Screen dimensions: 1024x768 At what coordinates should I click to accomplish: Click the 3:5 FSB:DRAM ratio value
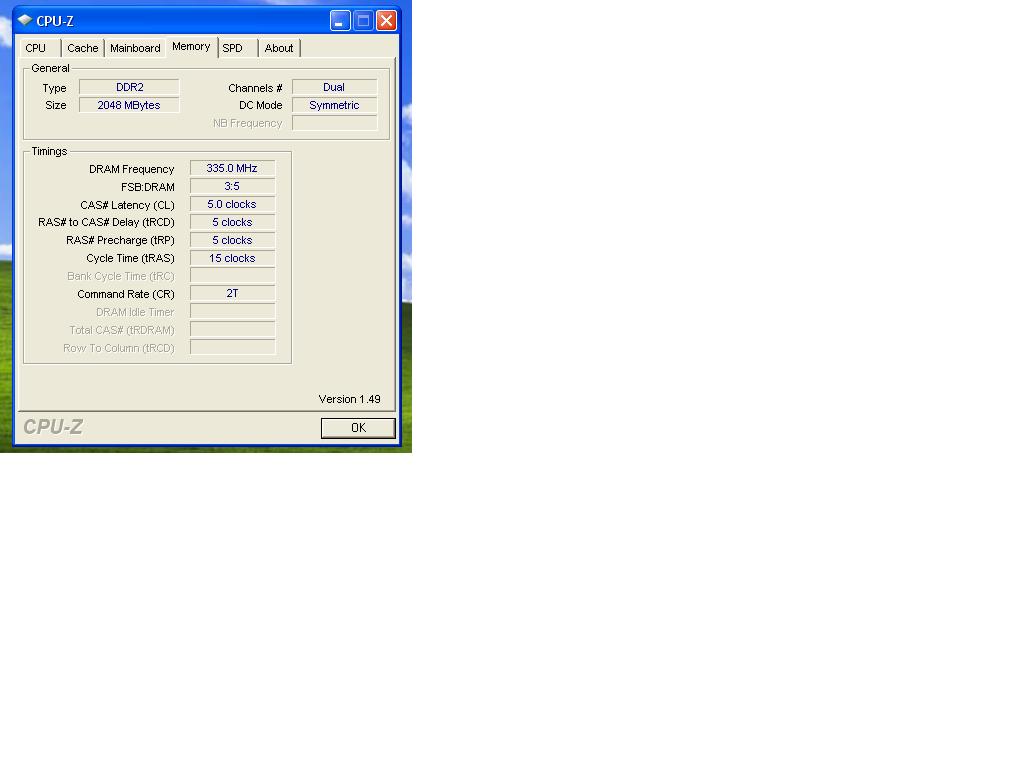click(x=232, y=186)
